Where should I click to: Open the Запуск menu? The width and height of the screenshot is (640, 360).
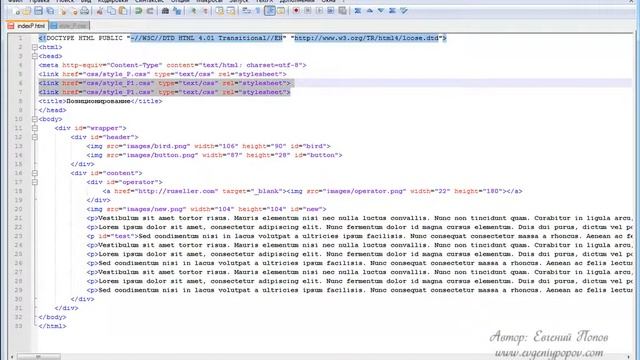click(x=238, y=1)
